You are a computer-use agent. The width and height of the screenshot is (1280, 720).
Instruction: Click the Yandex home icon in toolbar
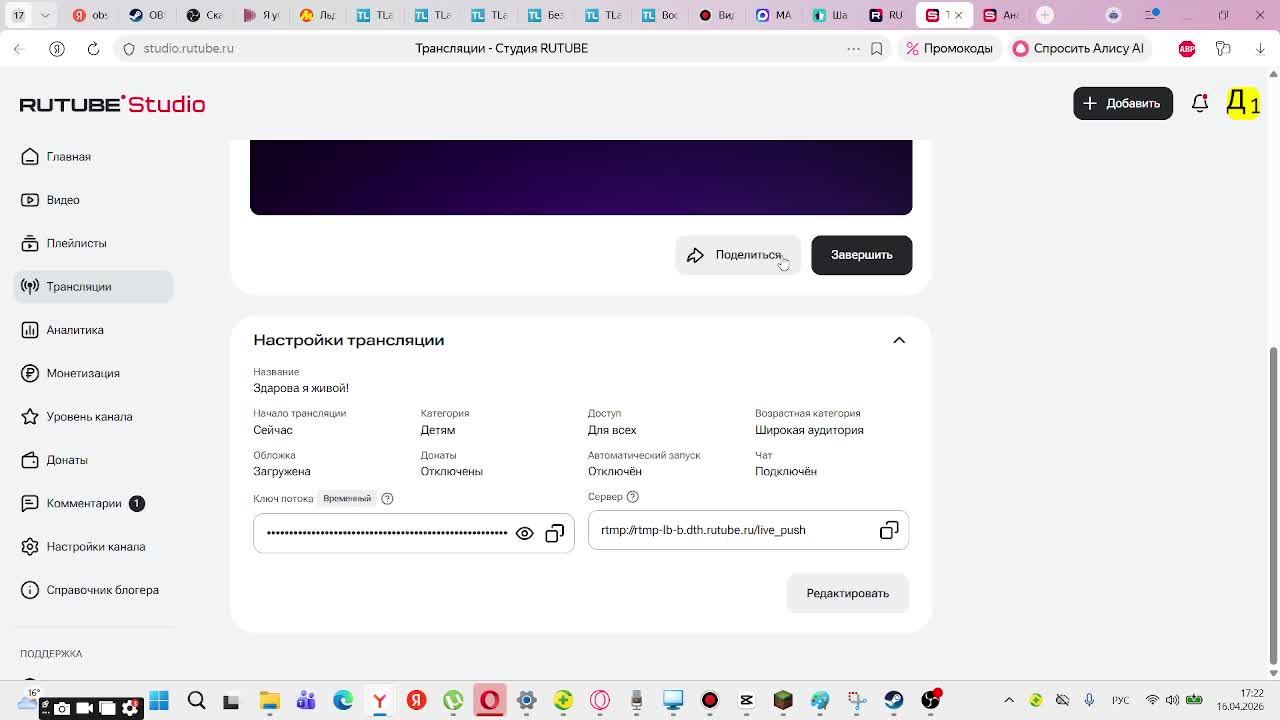(x=57, y=48)
